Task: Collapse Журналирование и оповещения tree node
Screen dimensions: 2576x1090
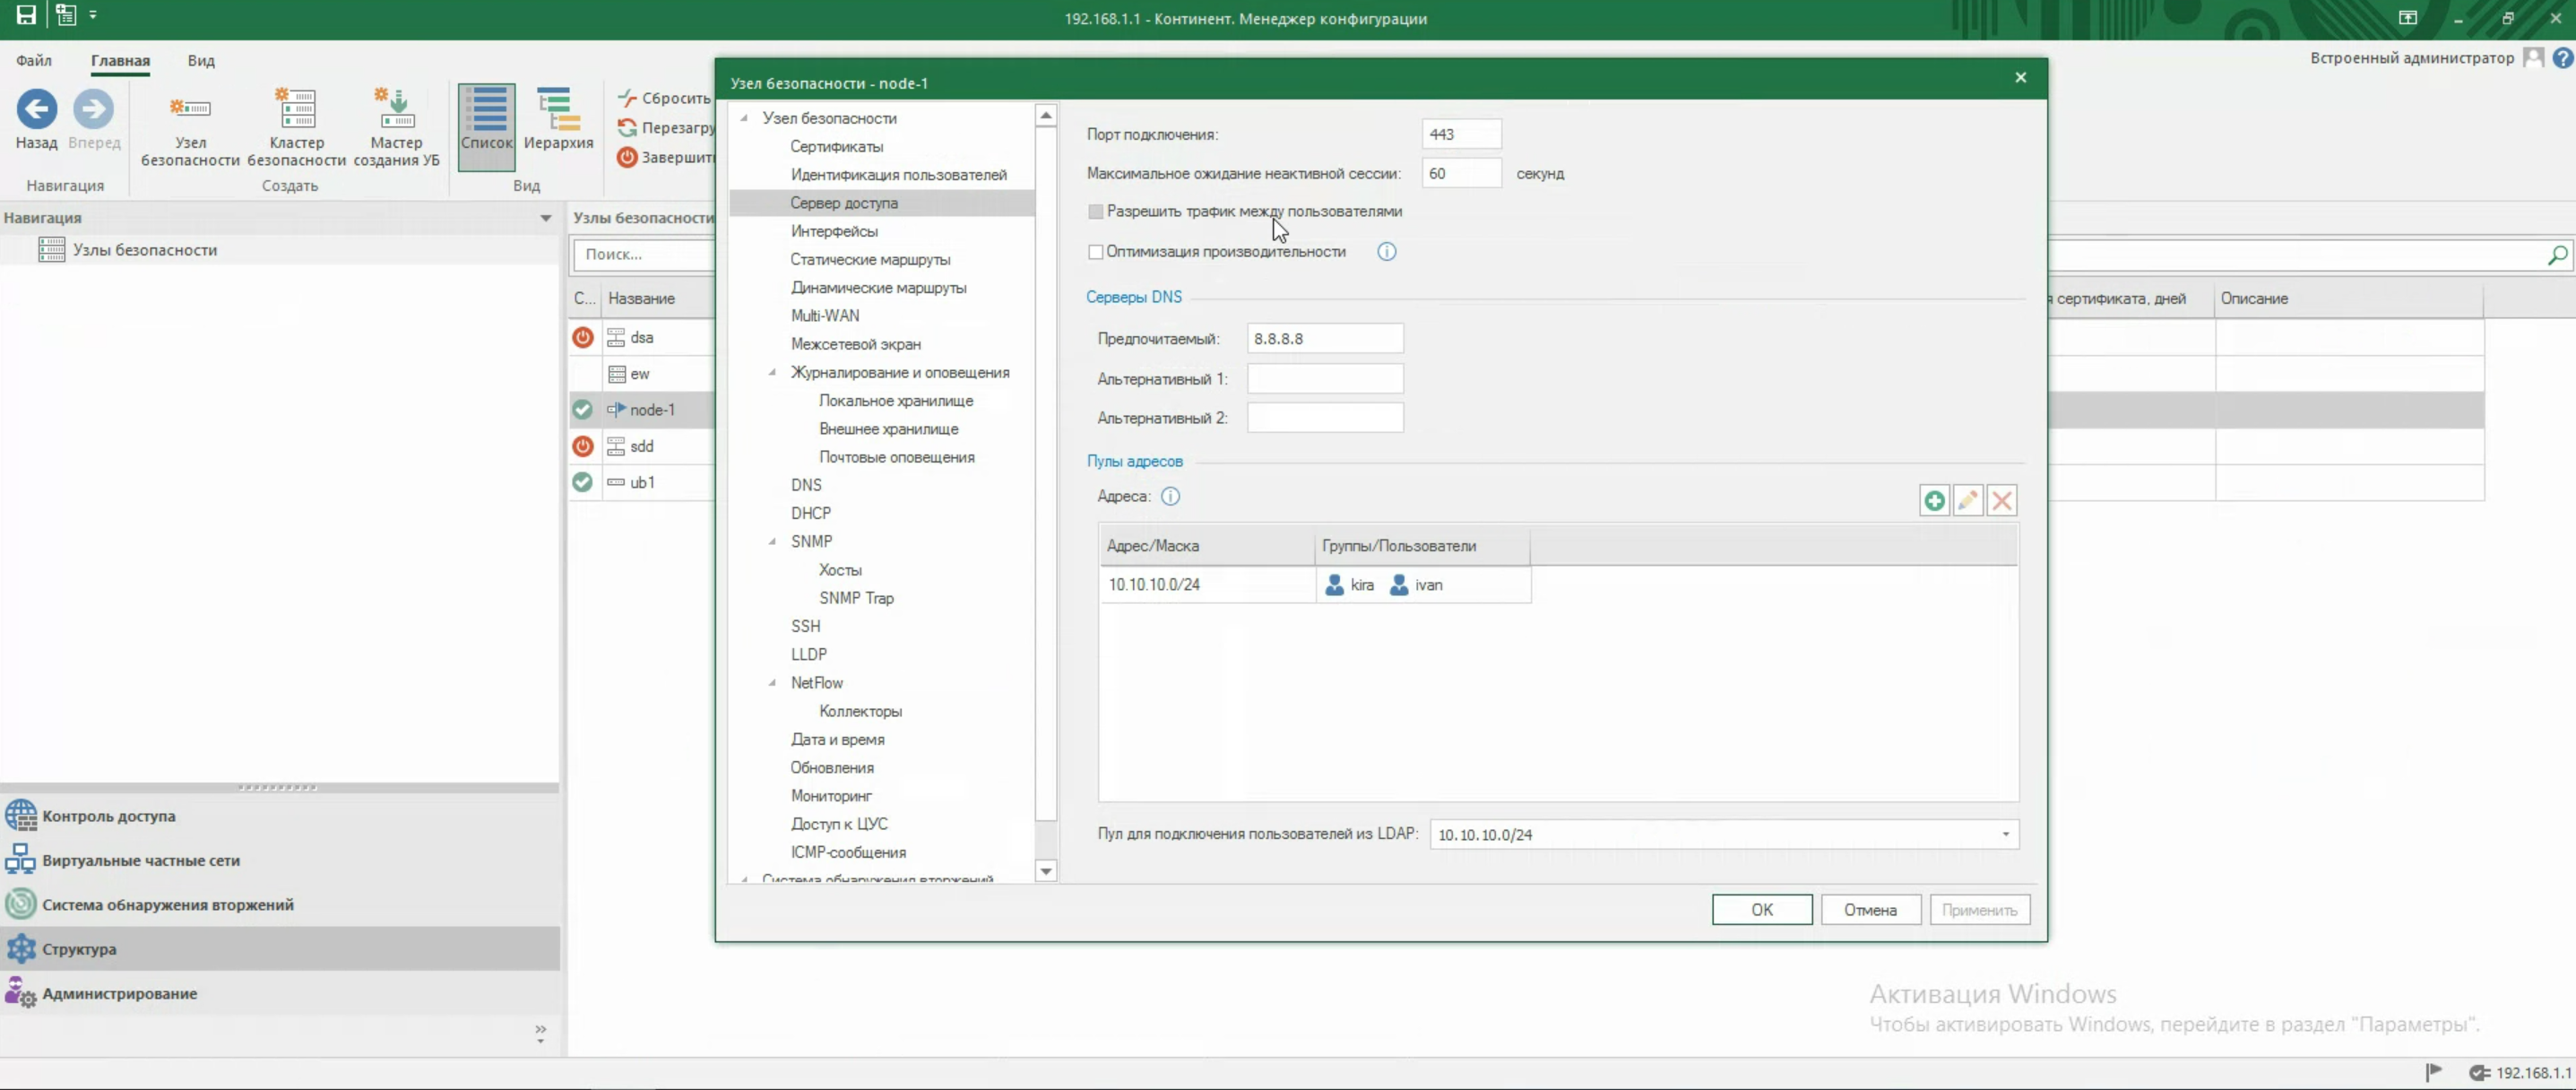Action: click(772, 373)
